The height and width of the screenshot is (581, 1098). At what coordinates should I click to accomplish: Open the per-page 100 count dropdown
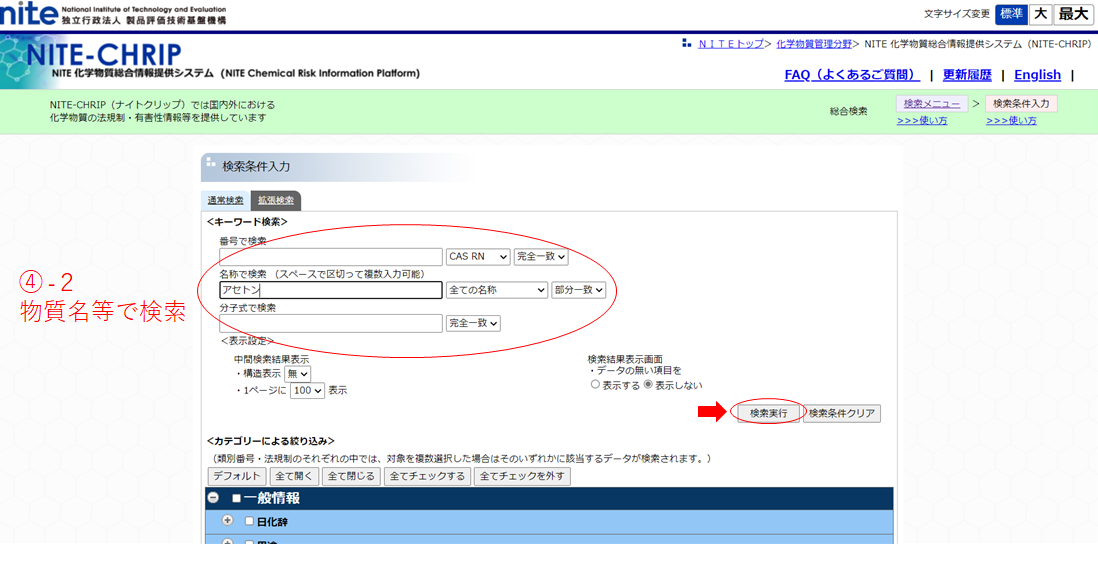307,391
